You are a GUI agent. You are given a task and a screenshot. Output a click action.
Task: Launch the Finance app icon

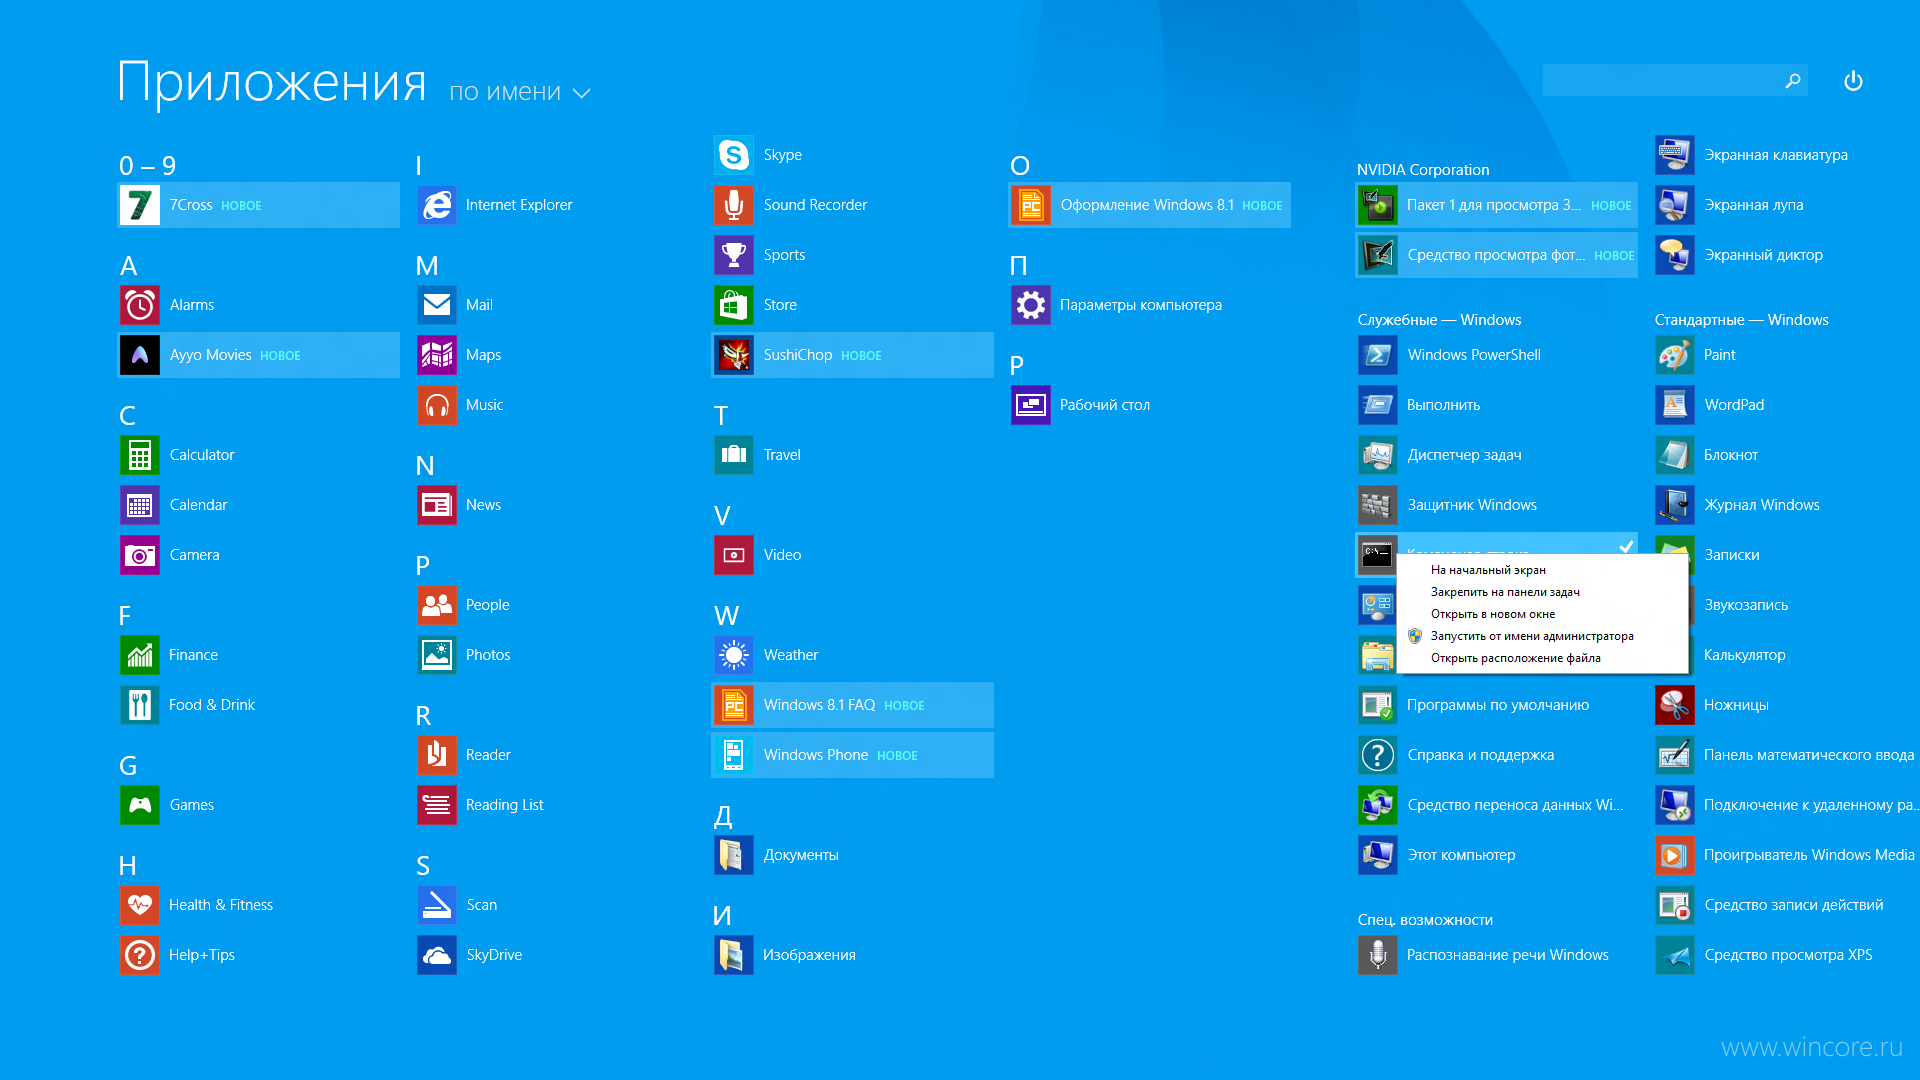tap(140, 655)
